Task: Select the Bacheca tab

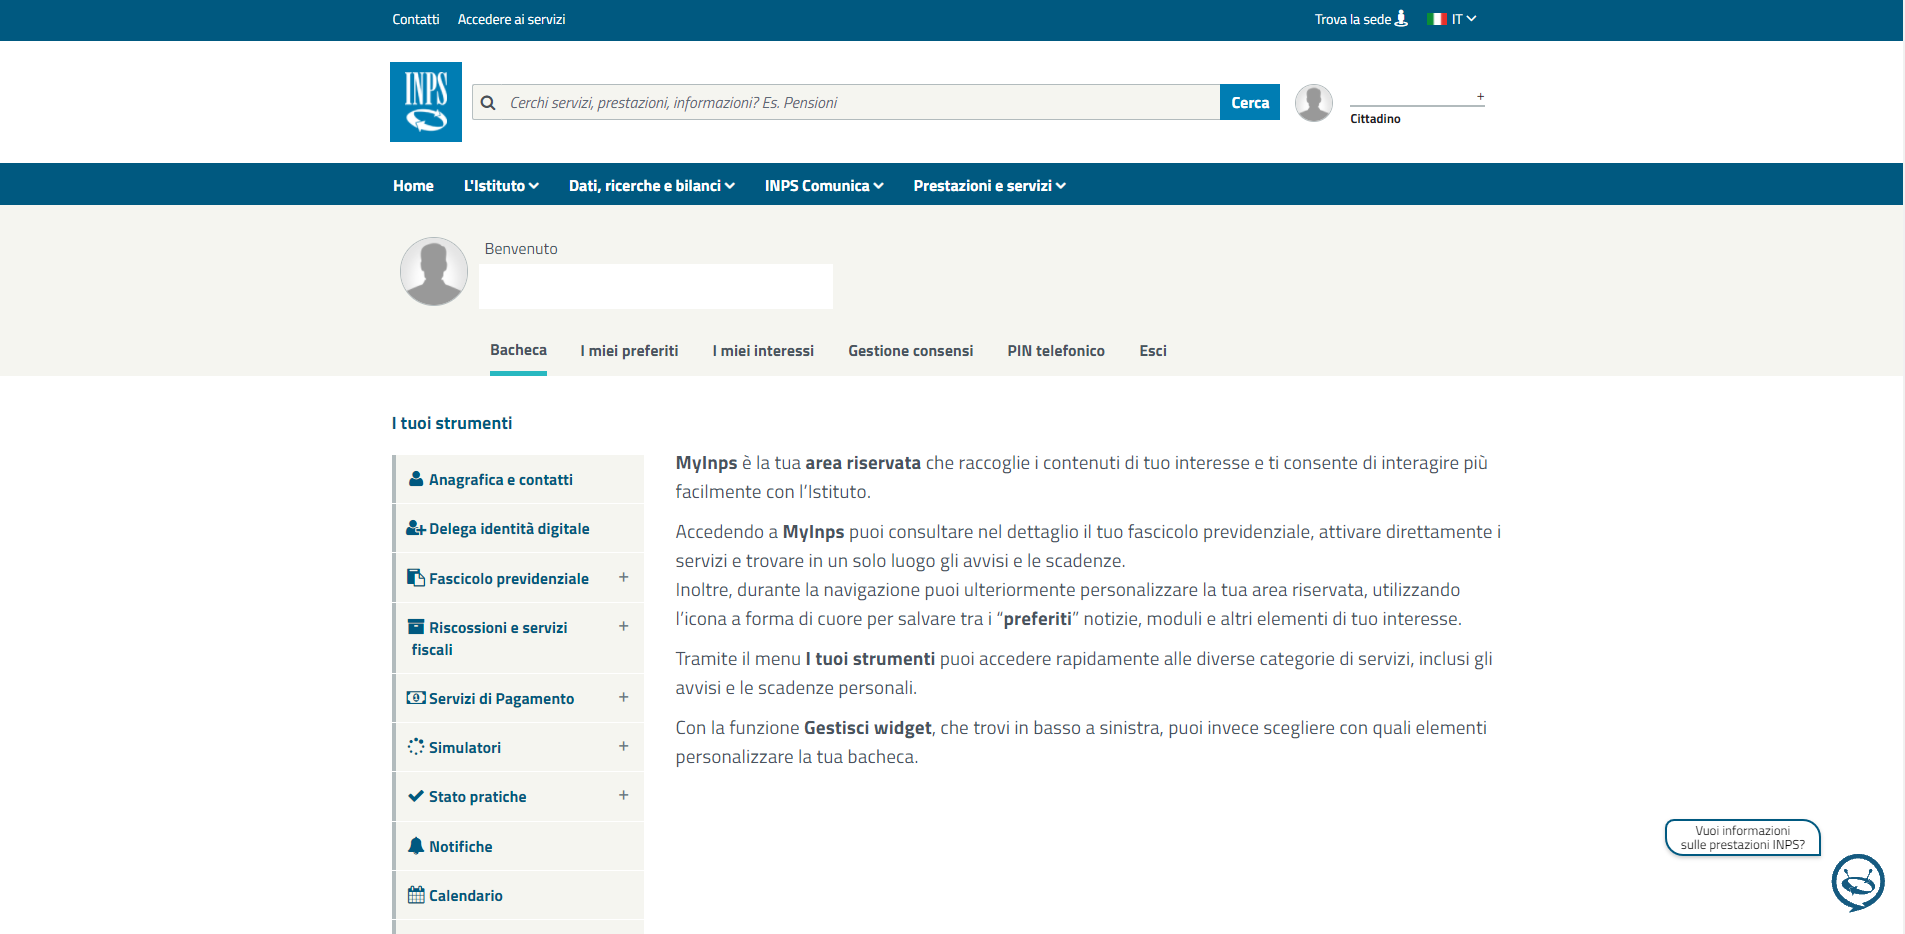Action: (518, 350)
